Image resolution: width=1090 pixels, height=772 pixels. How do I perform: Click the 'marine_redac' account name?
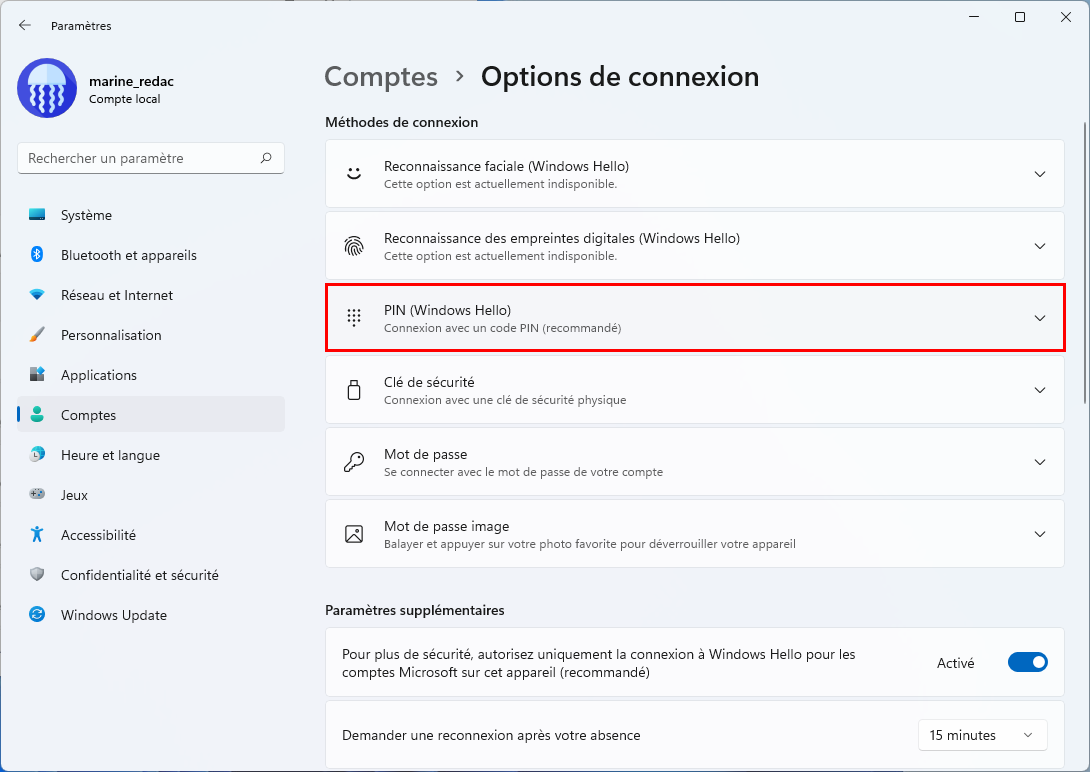coord(131,81)
